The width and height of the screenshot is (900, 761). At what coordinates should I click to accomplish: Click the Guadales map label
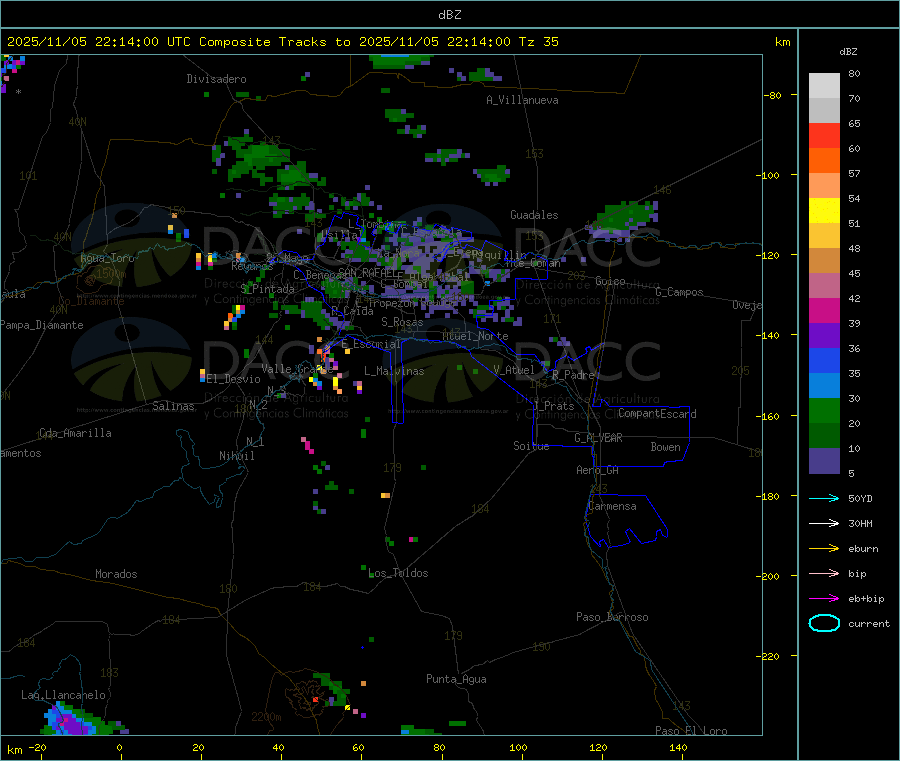click(534, 215)
